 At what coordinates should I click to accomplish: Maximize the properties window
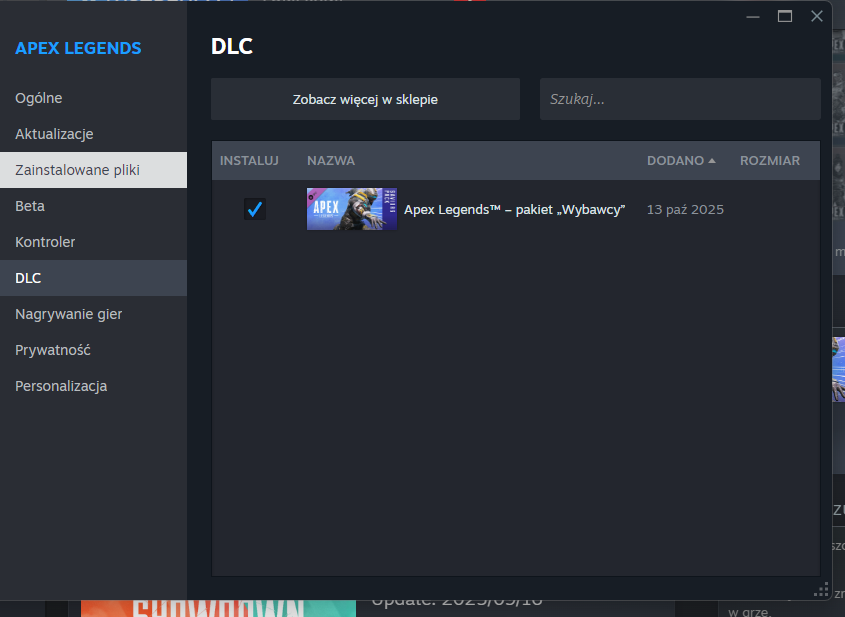click(x=785, y=16)
